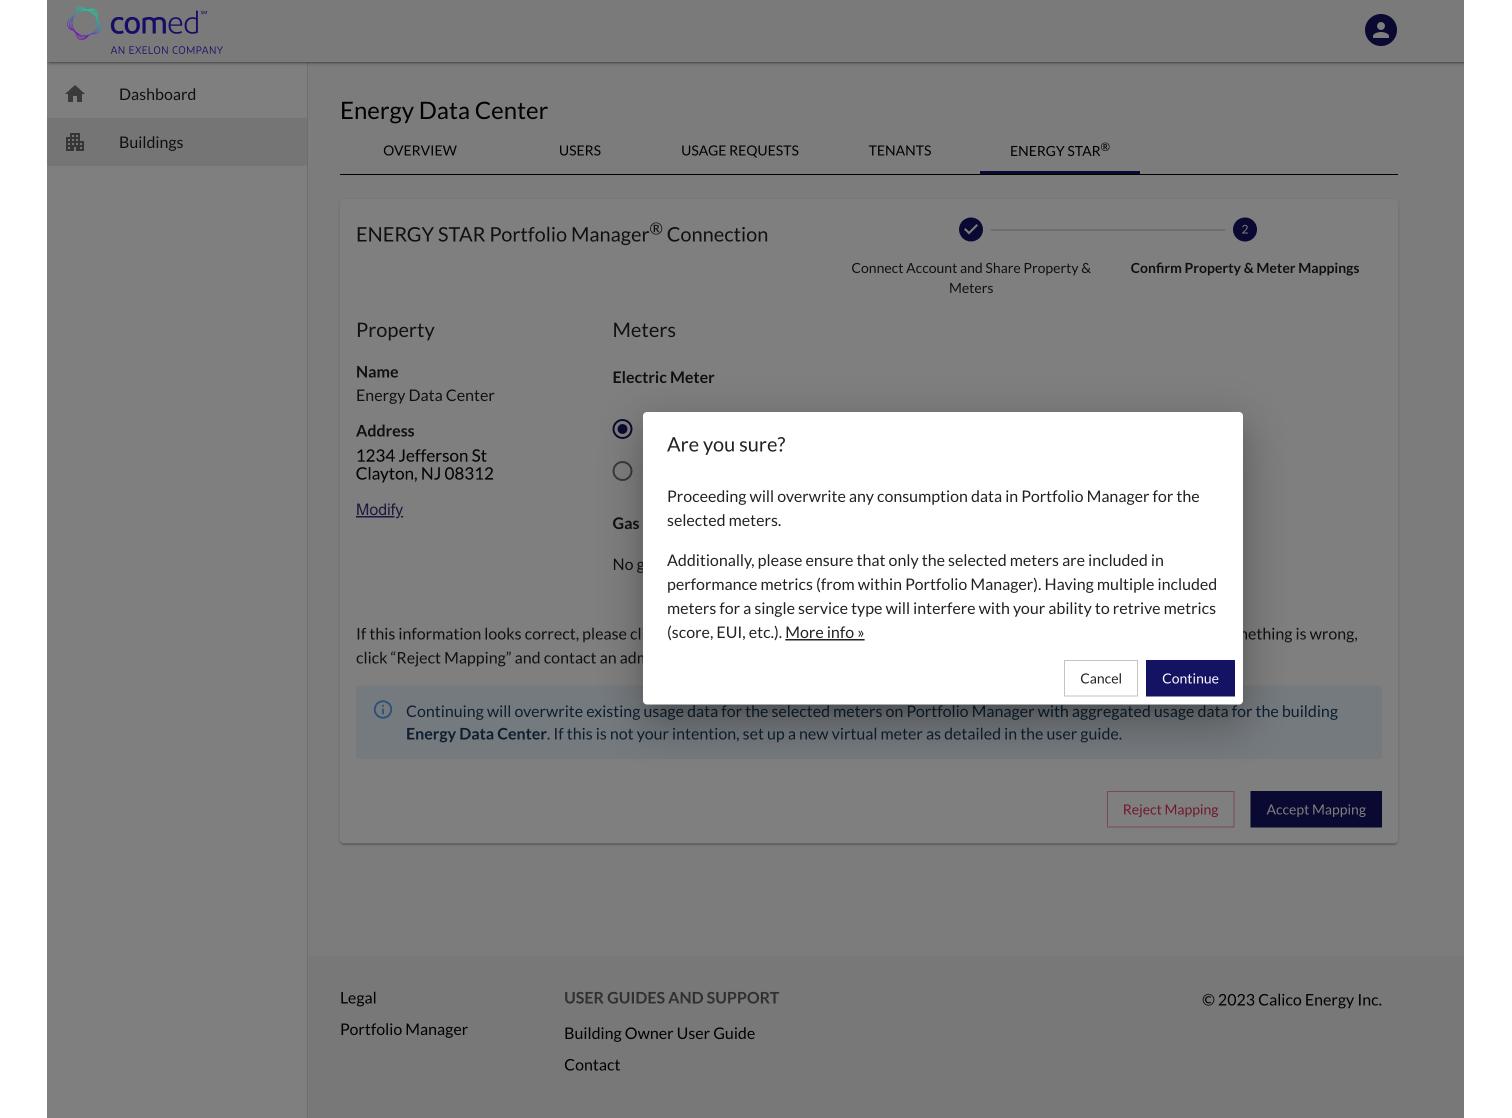This screenshot has height=1118, width=1512.
Task: Click the 'Property' section heading
Action: pyautogui.click(x=395, y=330)
